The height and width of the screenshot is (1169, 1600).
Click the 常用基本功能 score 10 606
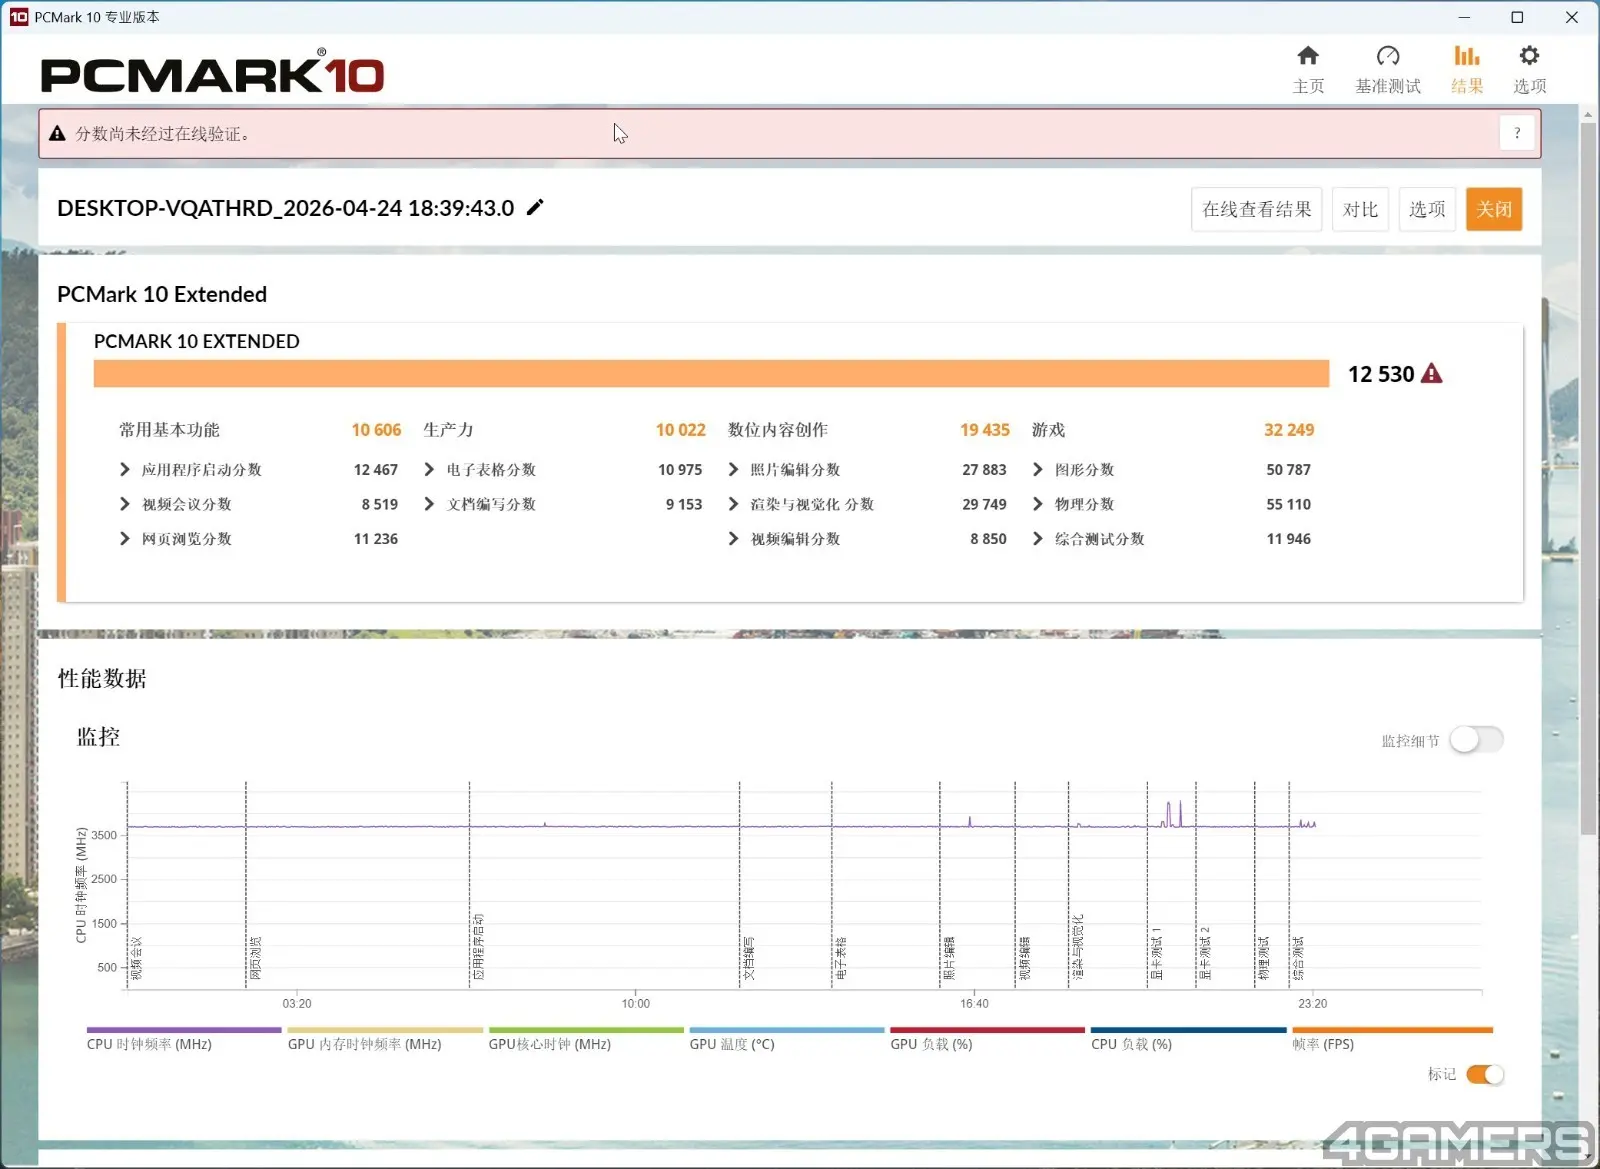(x=376, y=430)
